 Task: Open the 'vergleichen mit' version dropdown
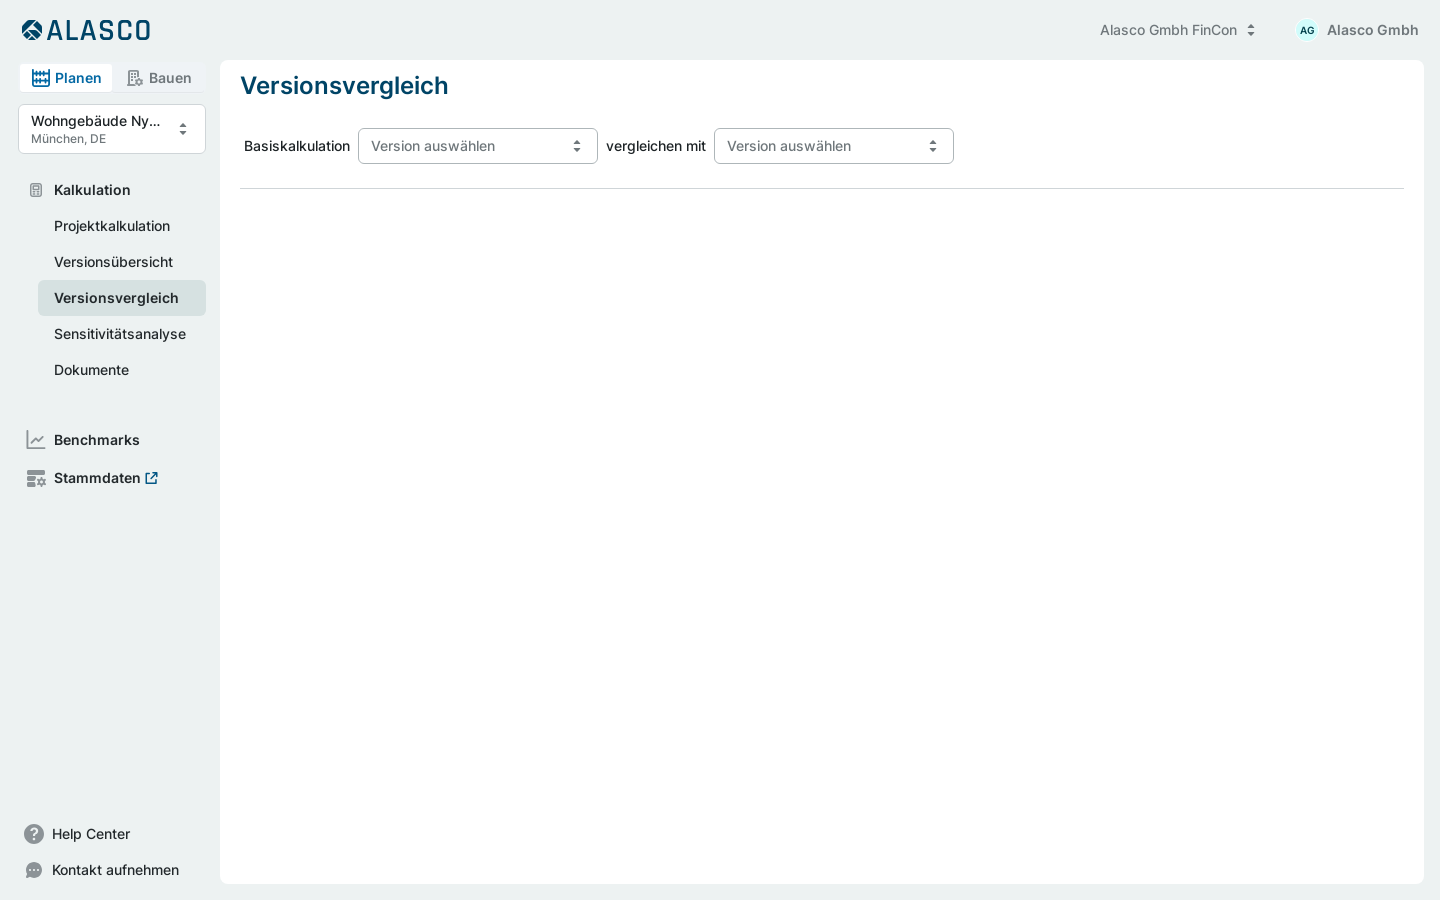point(834,146)
